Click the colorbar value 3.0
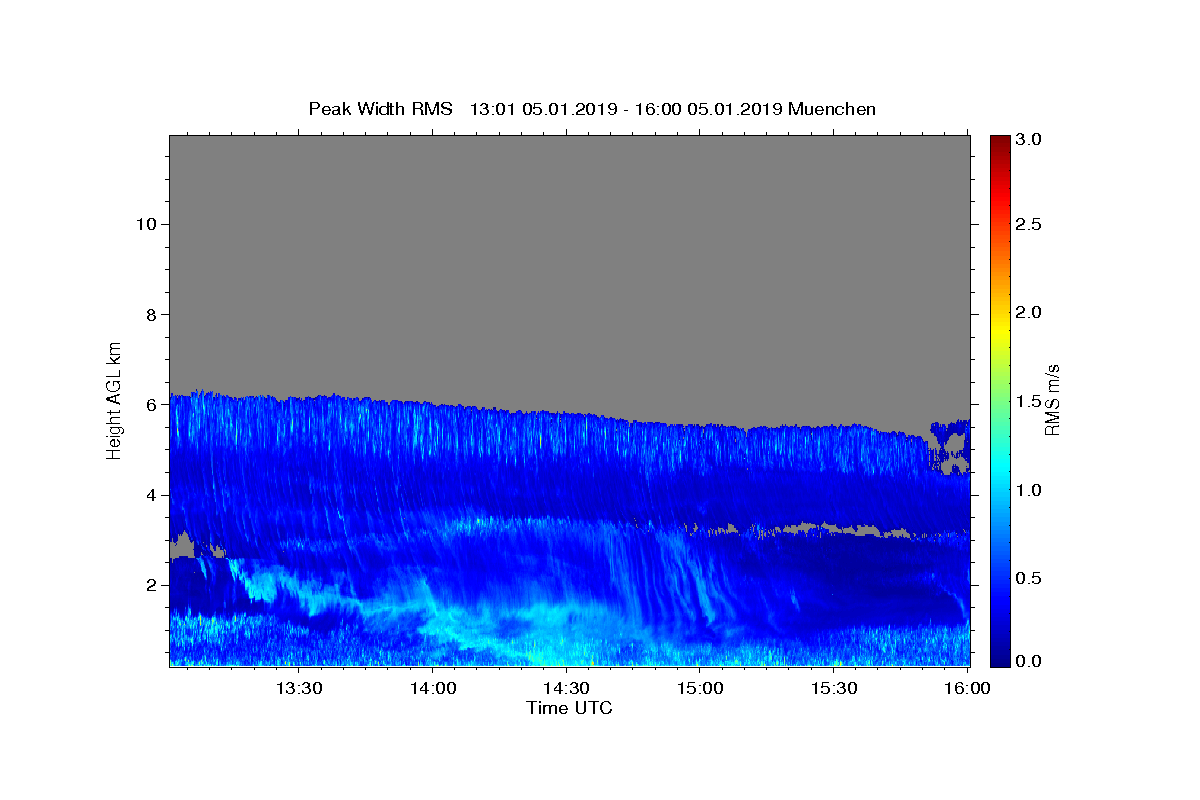 (1029, 140)
